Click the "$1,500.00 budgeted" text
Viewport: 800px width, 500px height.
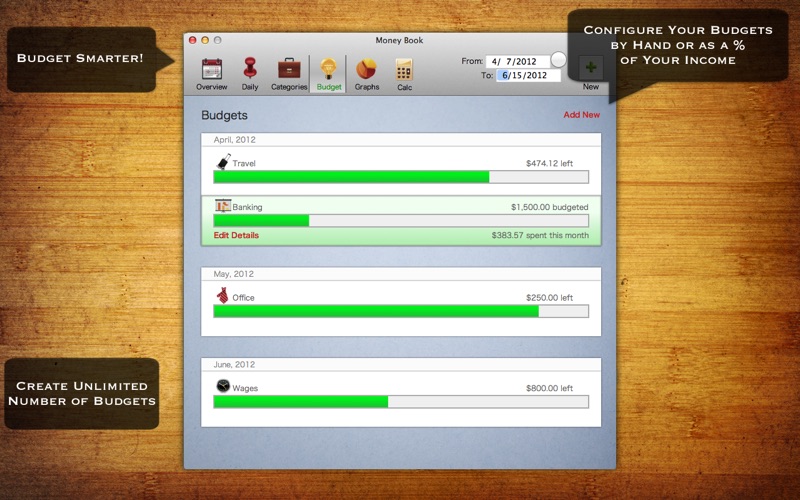pyautogui.click(x=549, y=207)
